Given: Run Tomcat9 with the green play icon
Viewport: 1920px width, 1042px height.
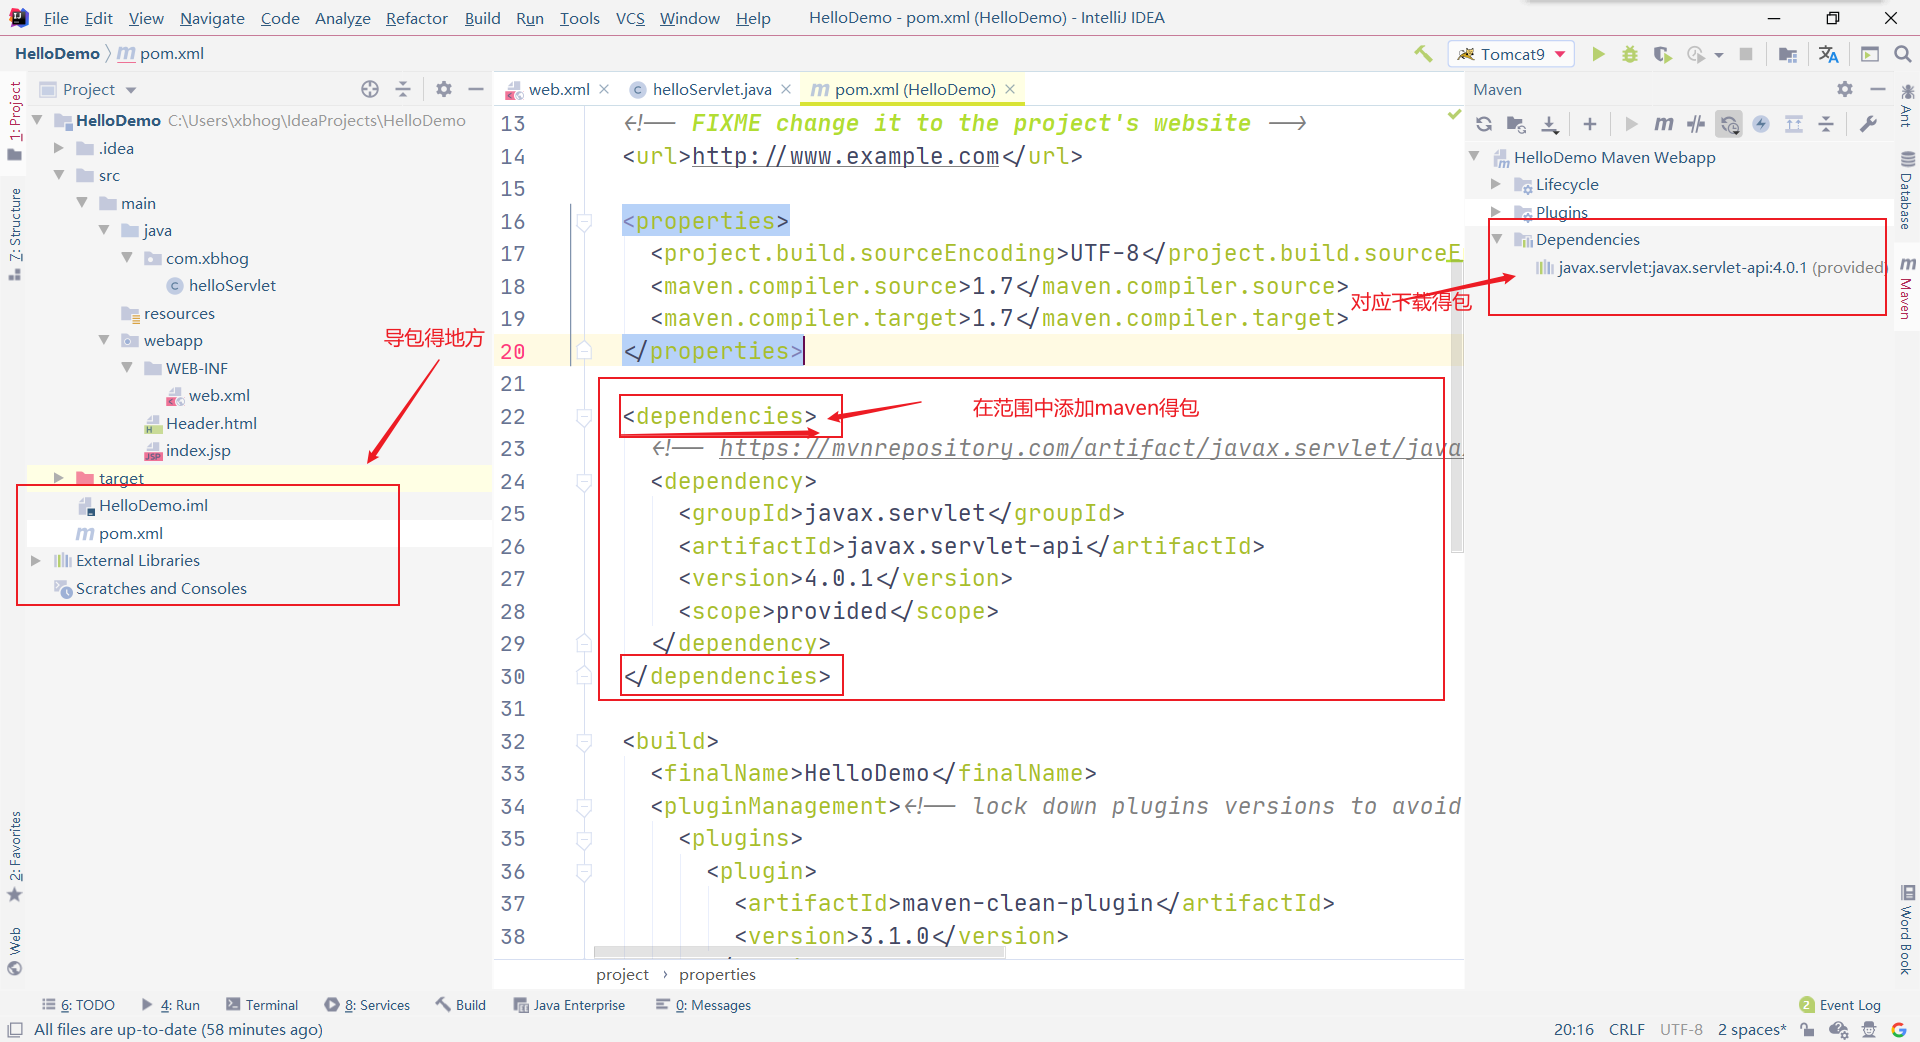Looking at the screenshot, I should click(x=1598, y=54).
